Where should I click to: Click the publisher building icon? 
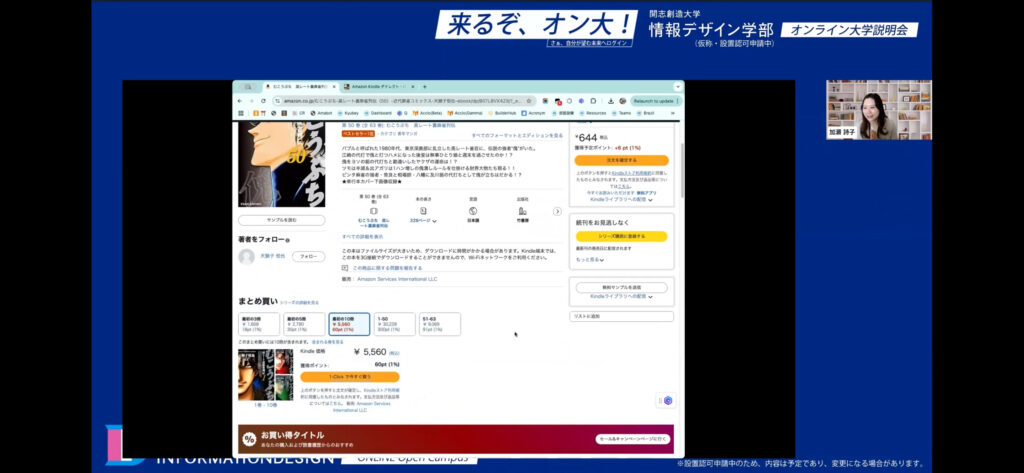tap(522, 210)
